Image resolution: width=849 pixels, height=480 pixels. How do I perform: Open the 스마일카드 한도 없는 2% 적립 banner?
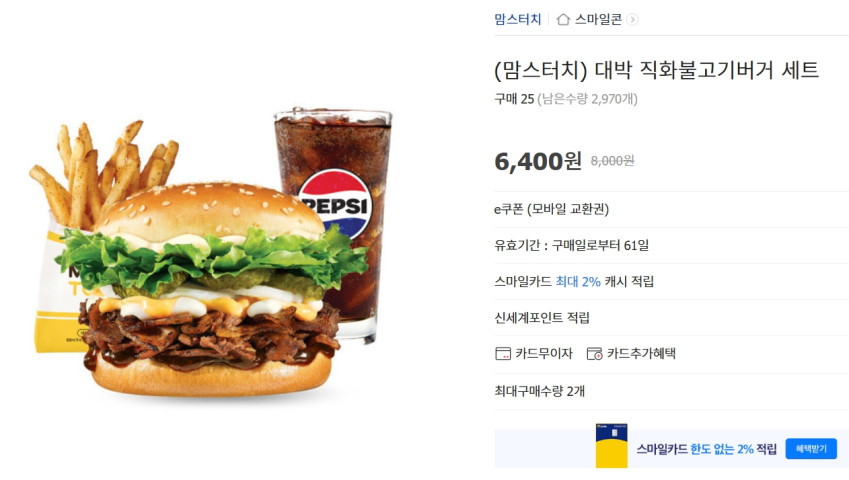[671, 449]
